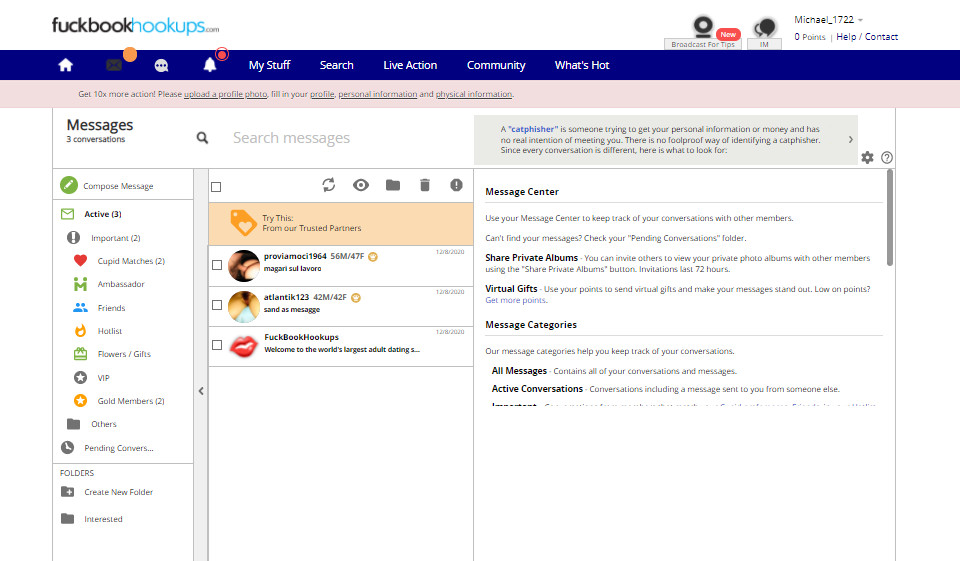The height and width of the screenshot is (561, 960).
Task: Click the move-to-folder icon in toolbar
Action: [x=393, y=185]
